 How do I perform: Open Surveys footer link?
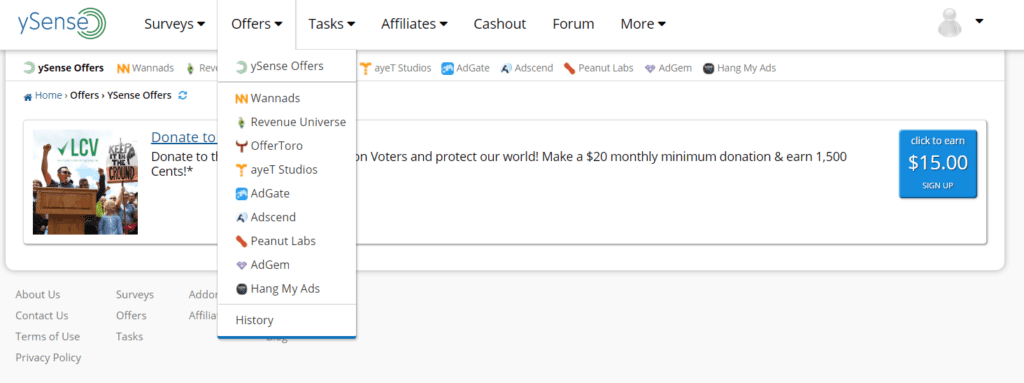(135, 295)
